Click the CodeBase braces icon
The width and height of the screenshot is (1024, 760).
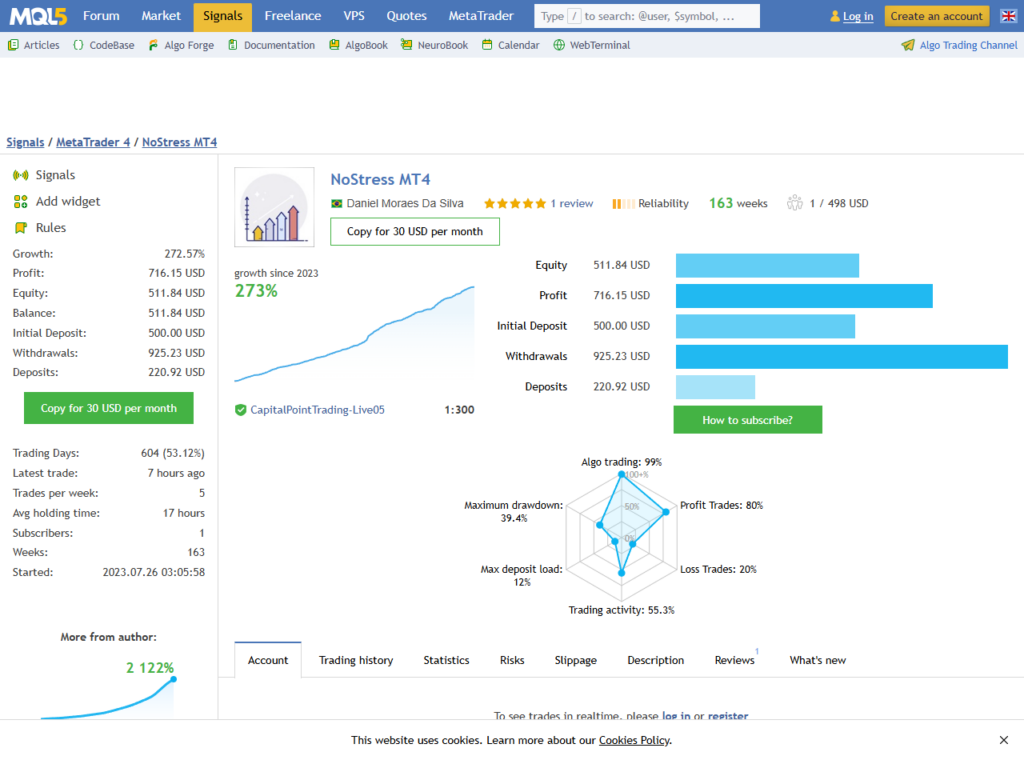click(78, 45)
